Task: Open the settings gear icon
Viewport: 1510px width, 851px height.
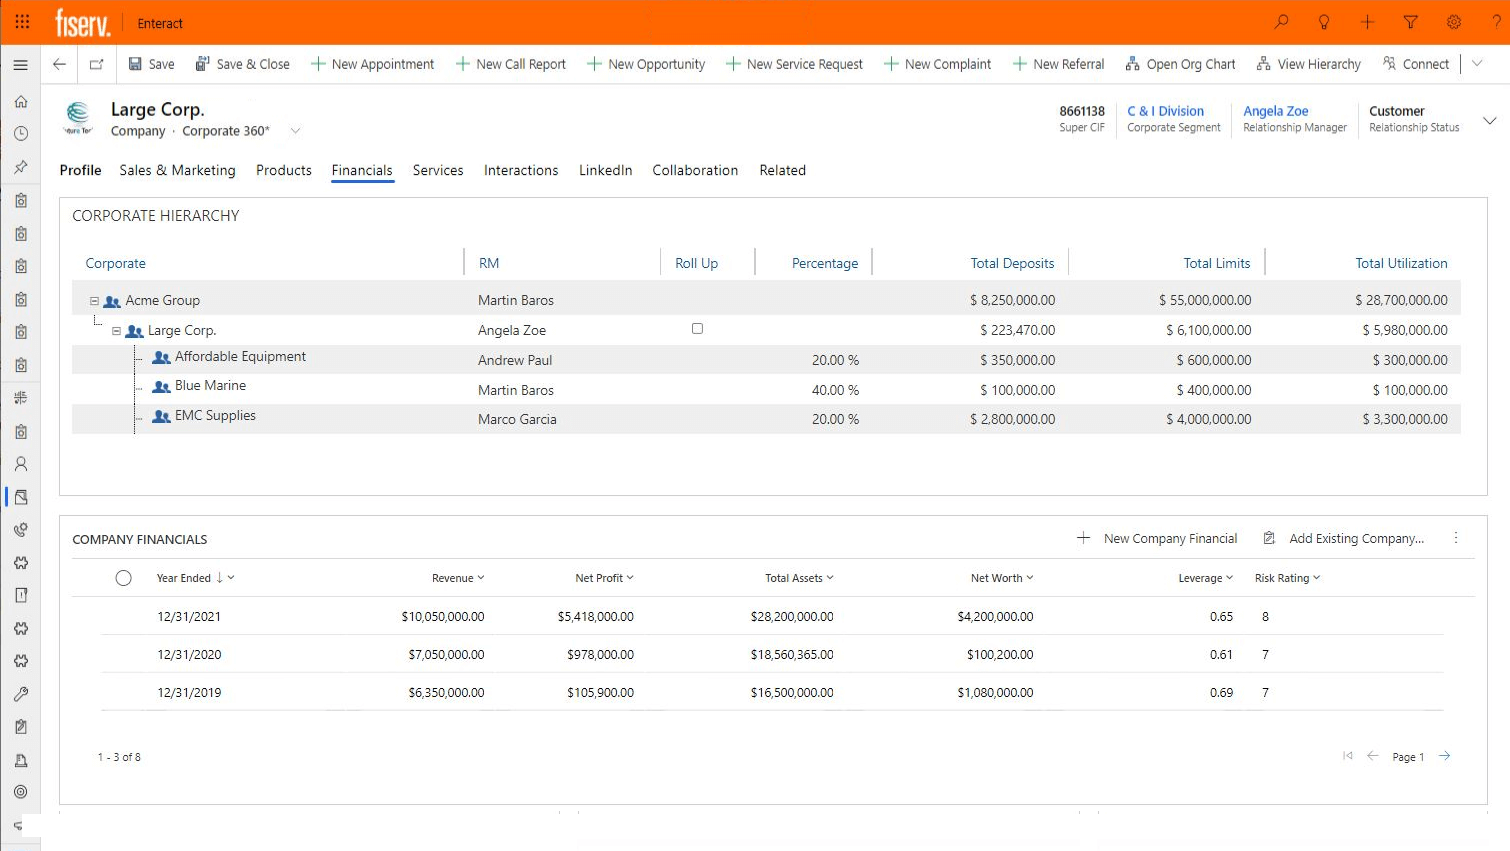Action: (1454, 22)
